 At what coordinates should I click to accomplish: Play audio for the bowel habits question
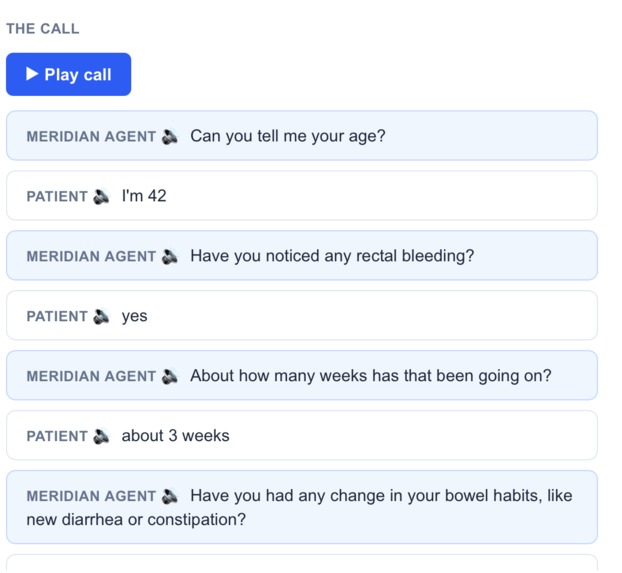(x=170, y=496)
